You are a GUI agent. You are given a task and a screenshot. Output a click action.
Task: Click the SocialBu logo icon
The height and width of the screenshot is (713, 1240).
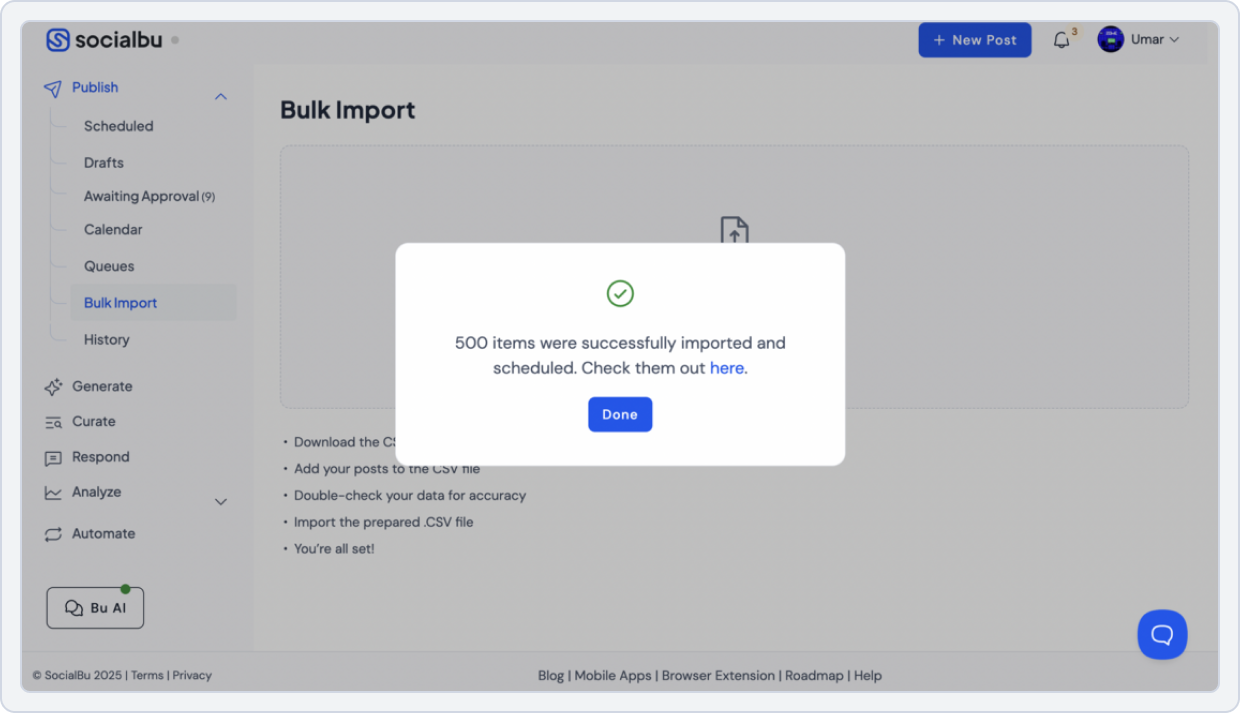58,39
